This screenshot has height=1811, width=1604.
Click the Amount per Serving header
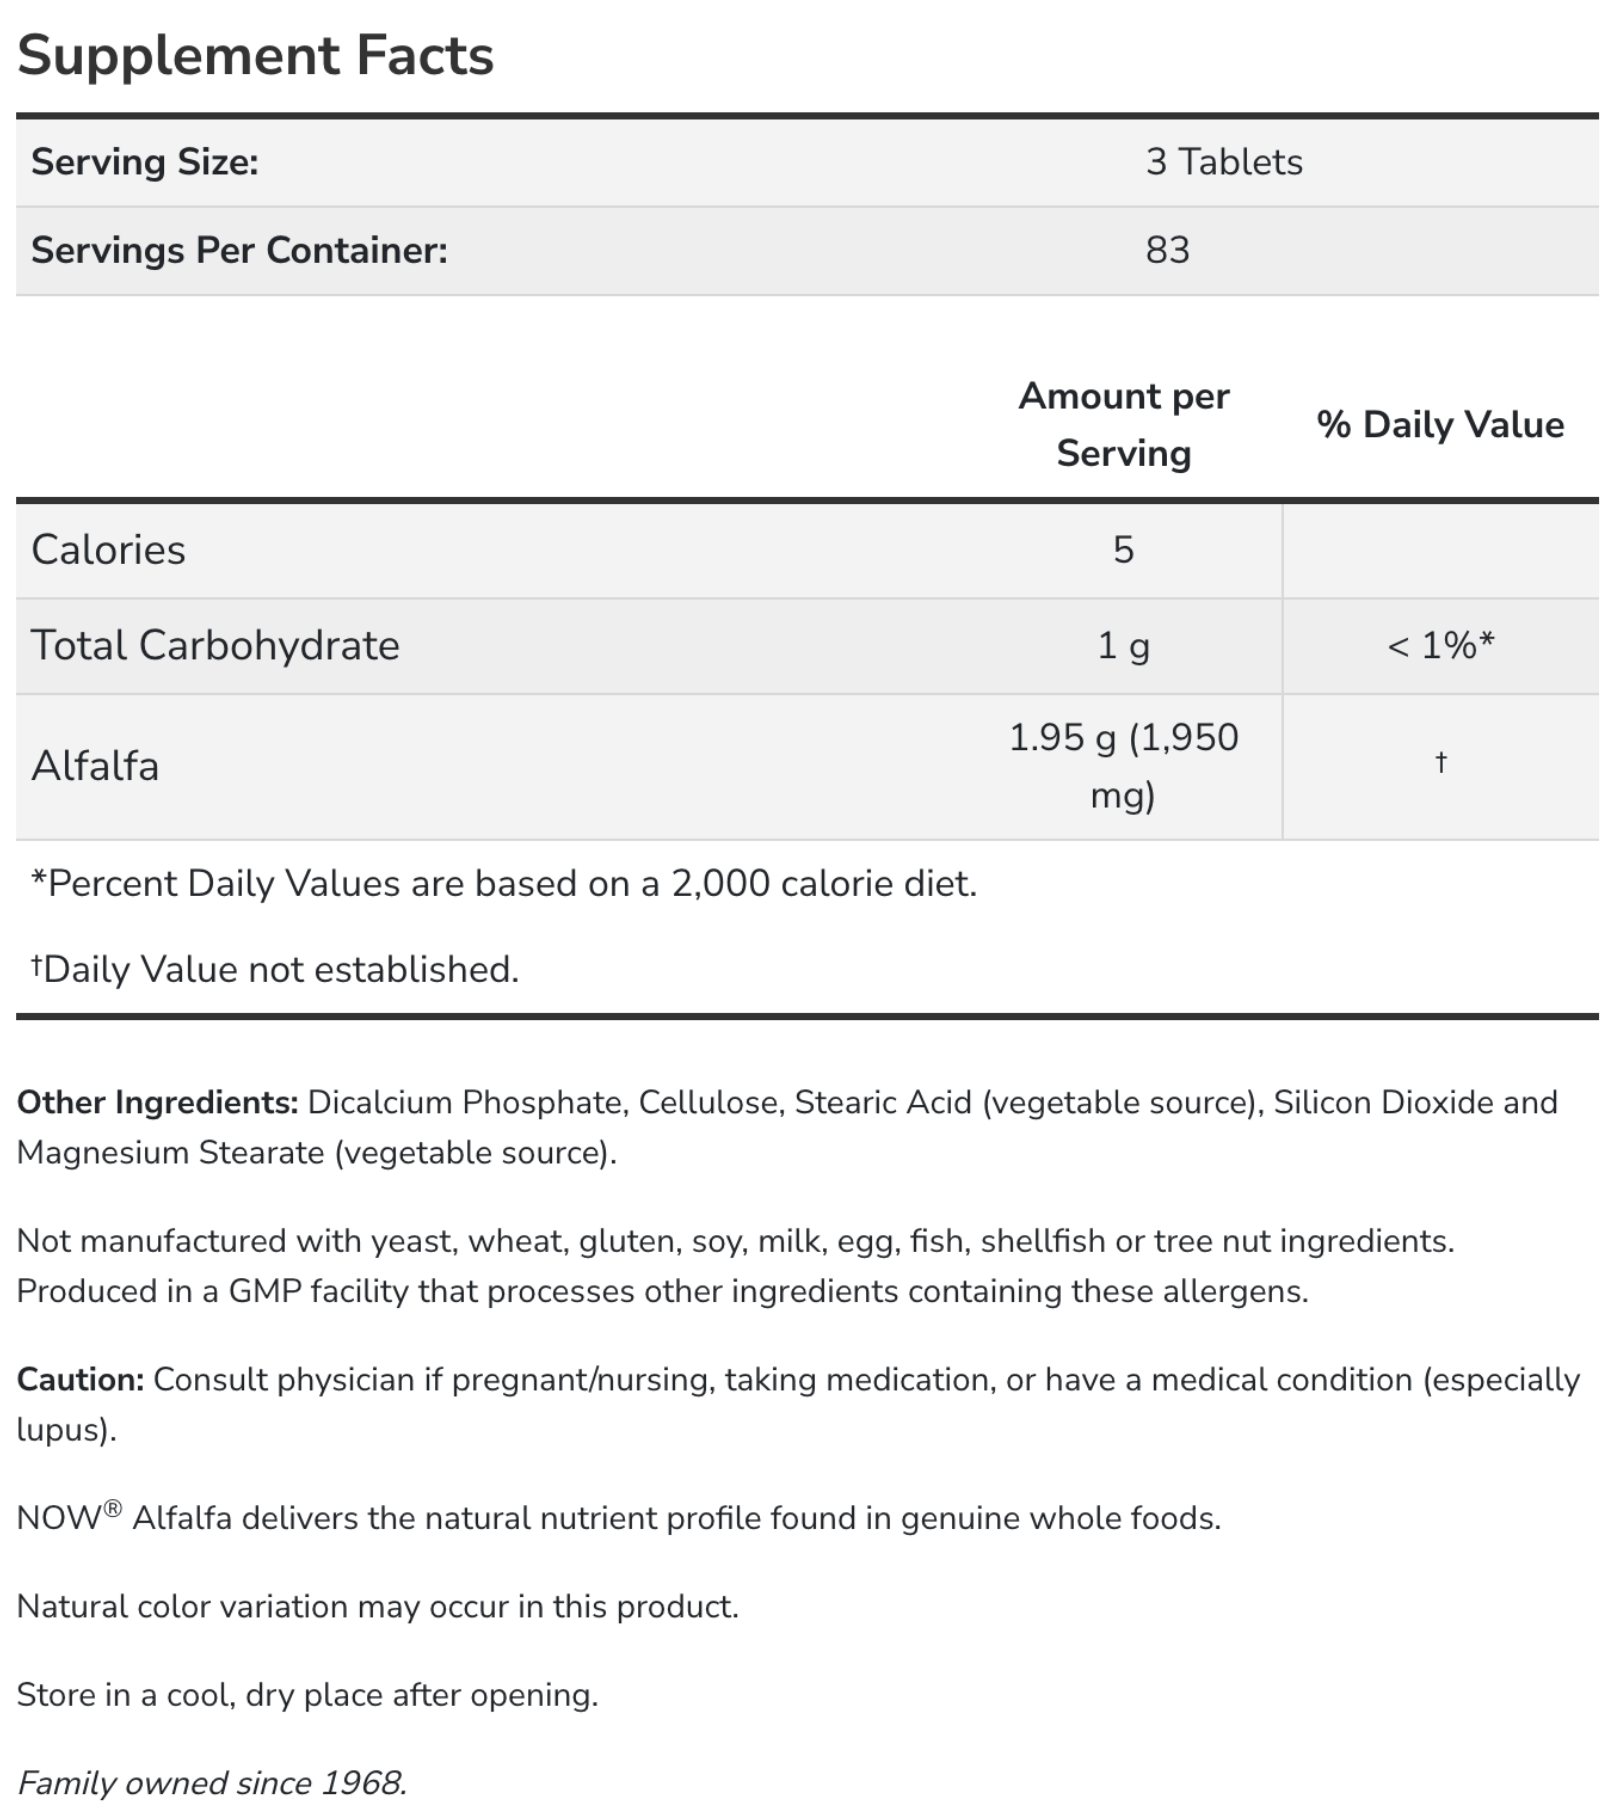pos(1124,425)
